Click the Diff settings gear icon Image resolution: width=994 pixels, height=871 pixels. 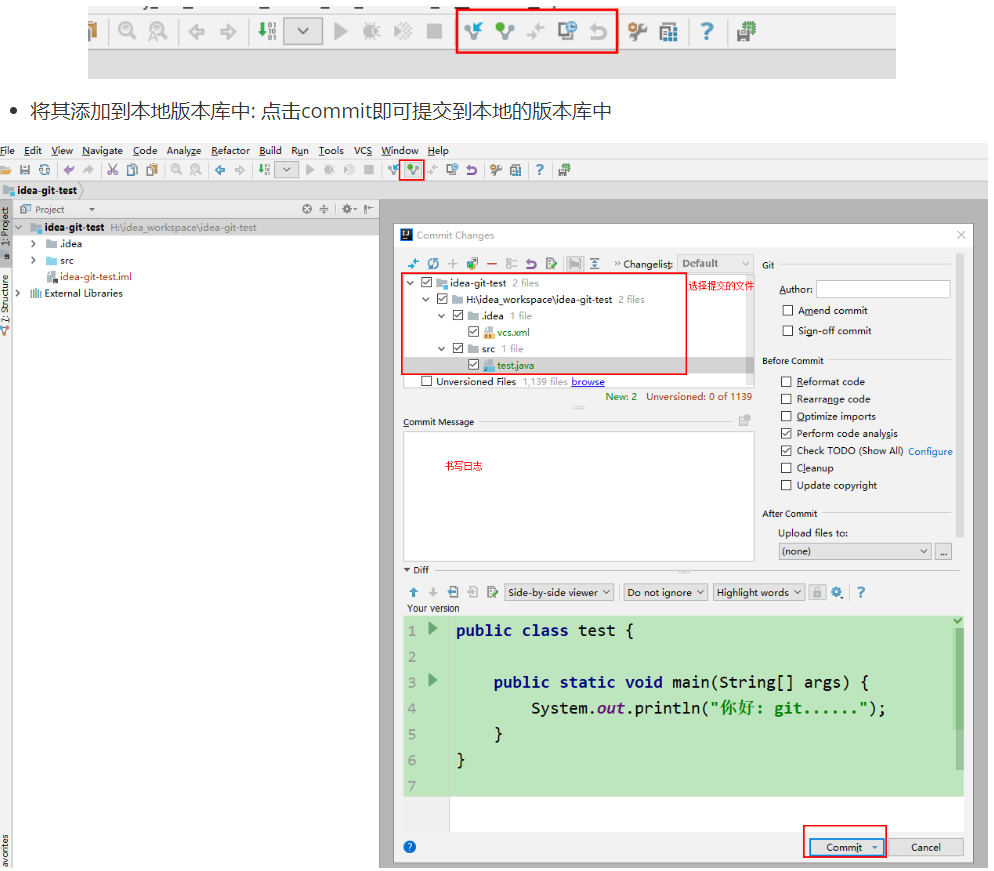click(x=837, y=592)
